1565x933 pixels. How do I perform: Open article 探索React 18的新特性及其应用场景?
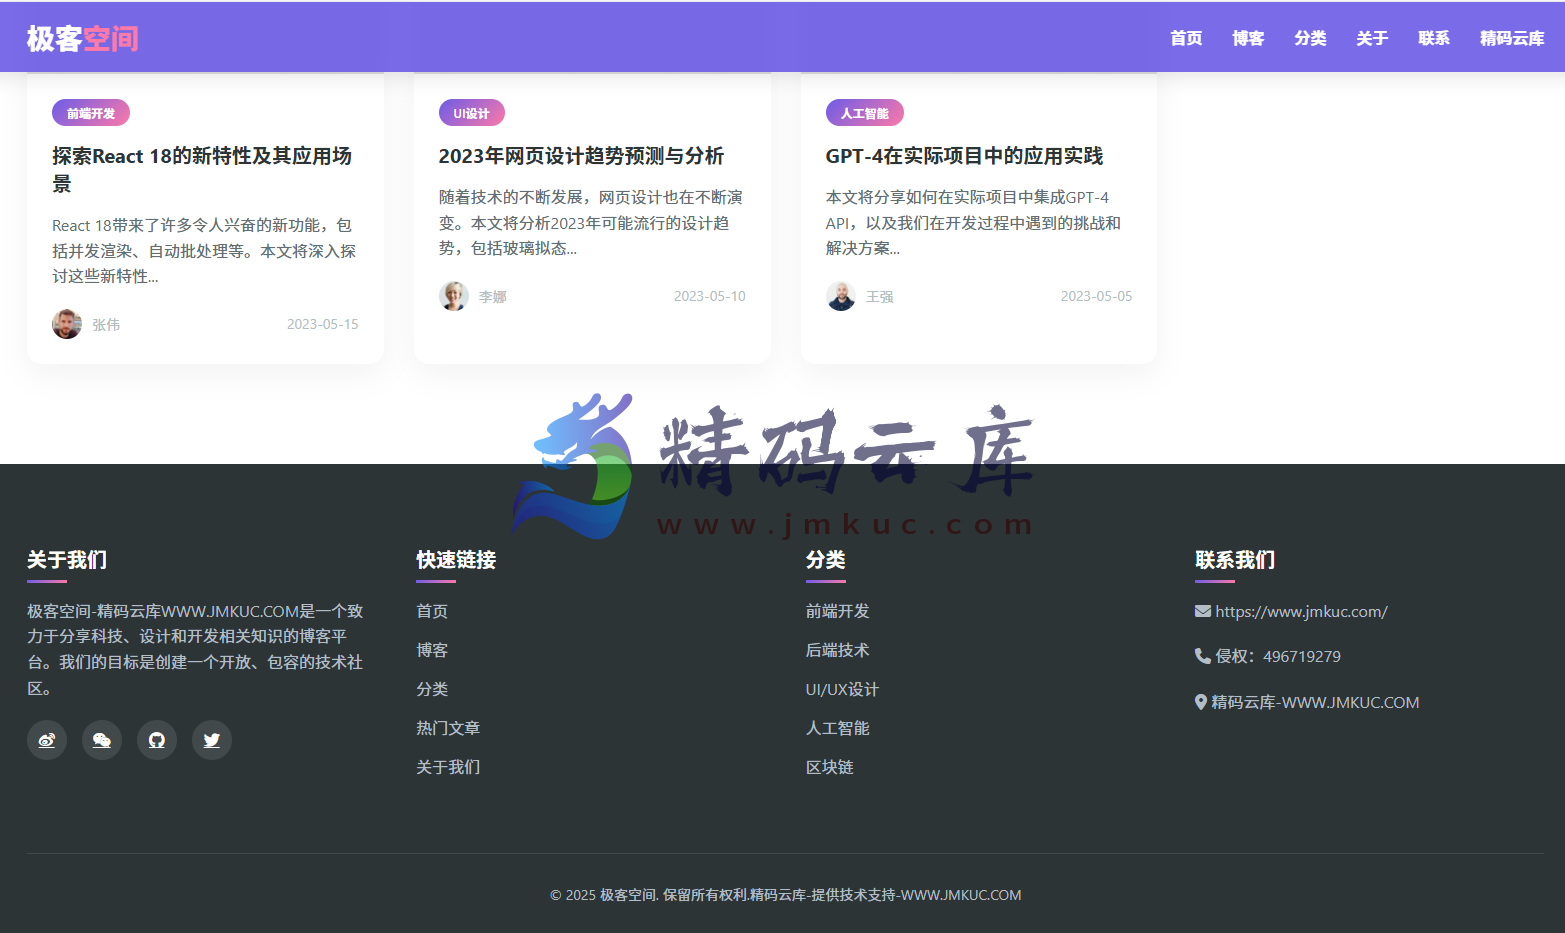pyautogui.click(x=202, y=170)
